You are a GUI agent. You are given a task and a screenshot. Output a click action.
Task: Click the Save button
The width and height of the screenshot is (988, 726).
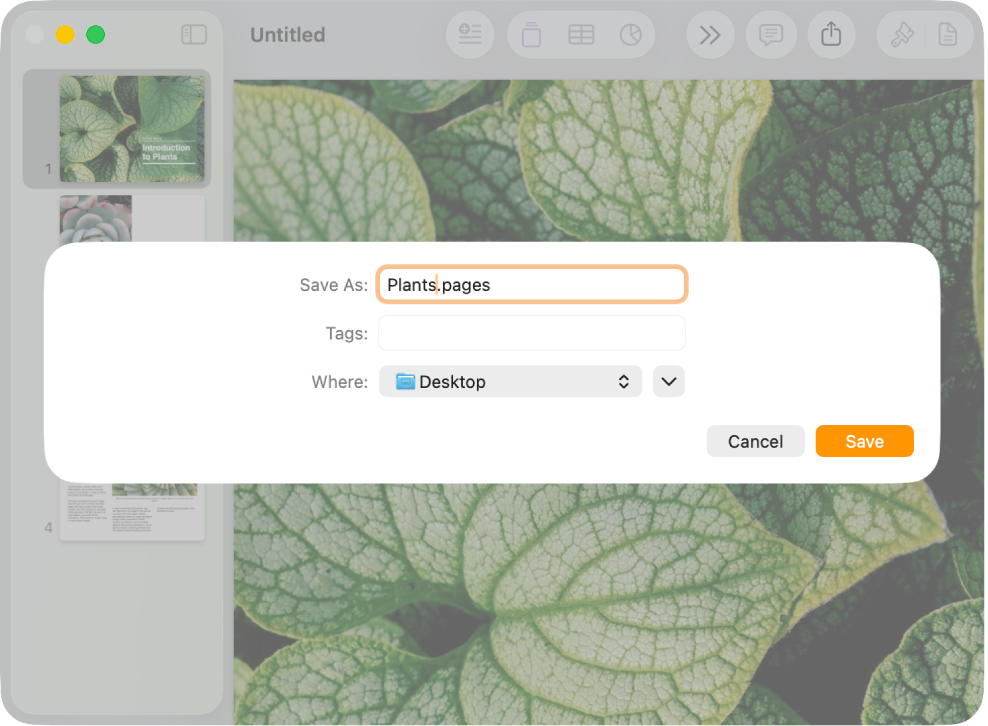tap(864, 441)
